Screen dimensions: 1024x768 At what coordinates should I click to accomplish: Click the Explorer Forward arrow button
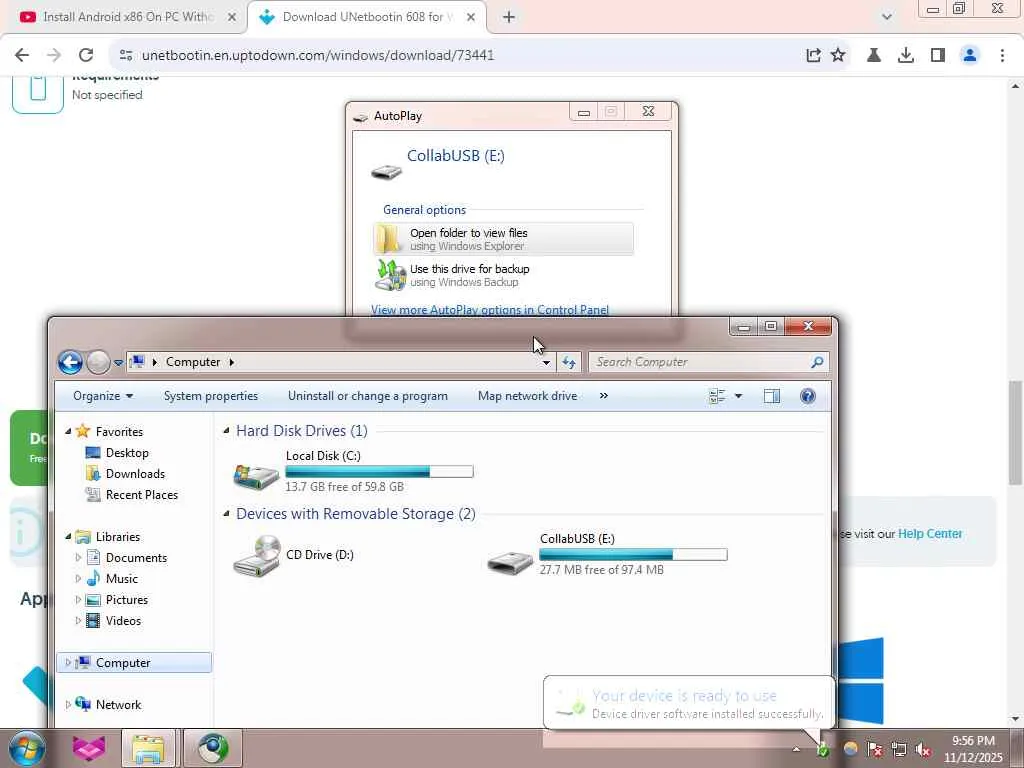[99, 362]
